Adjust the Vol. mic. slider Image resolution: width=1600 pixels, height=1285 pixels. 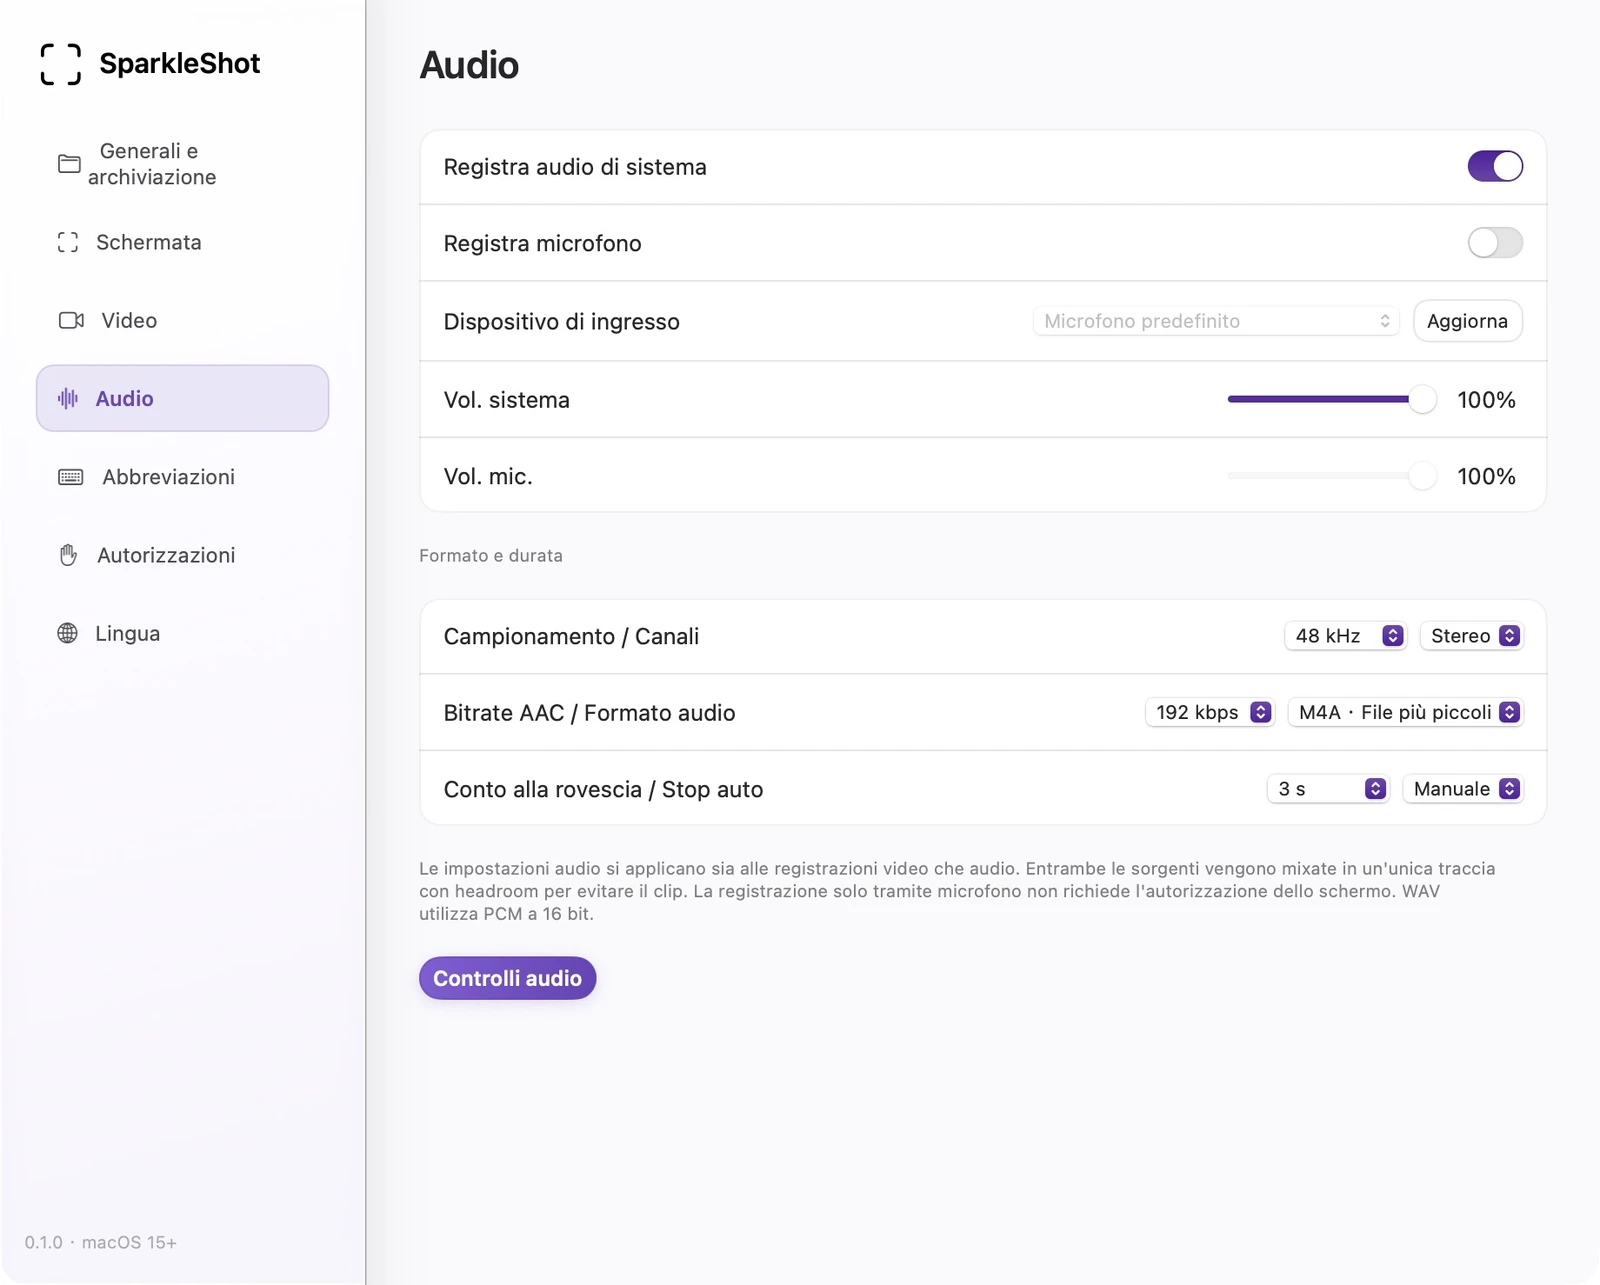[x=1331, y=476]
